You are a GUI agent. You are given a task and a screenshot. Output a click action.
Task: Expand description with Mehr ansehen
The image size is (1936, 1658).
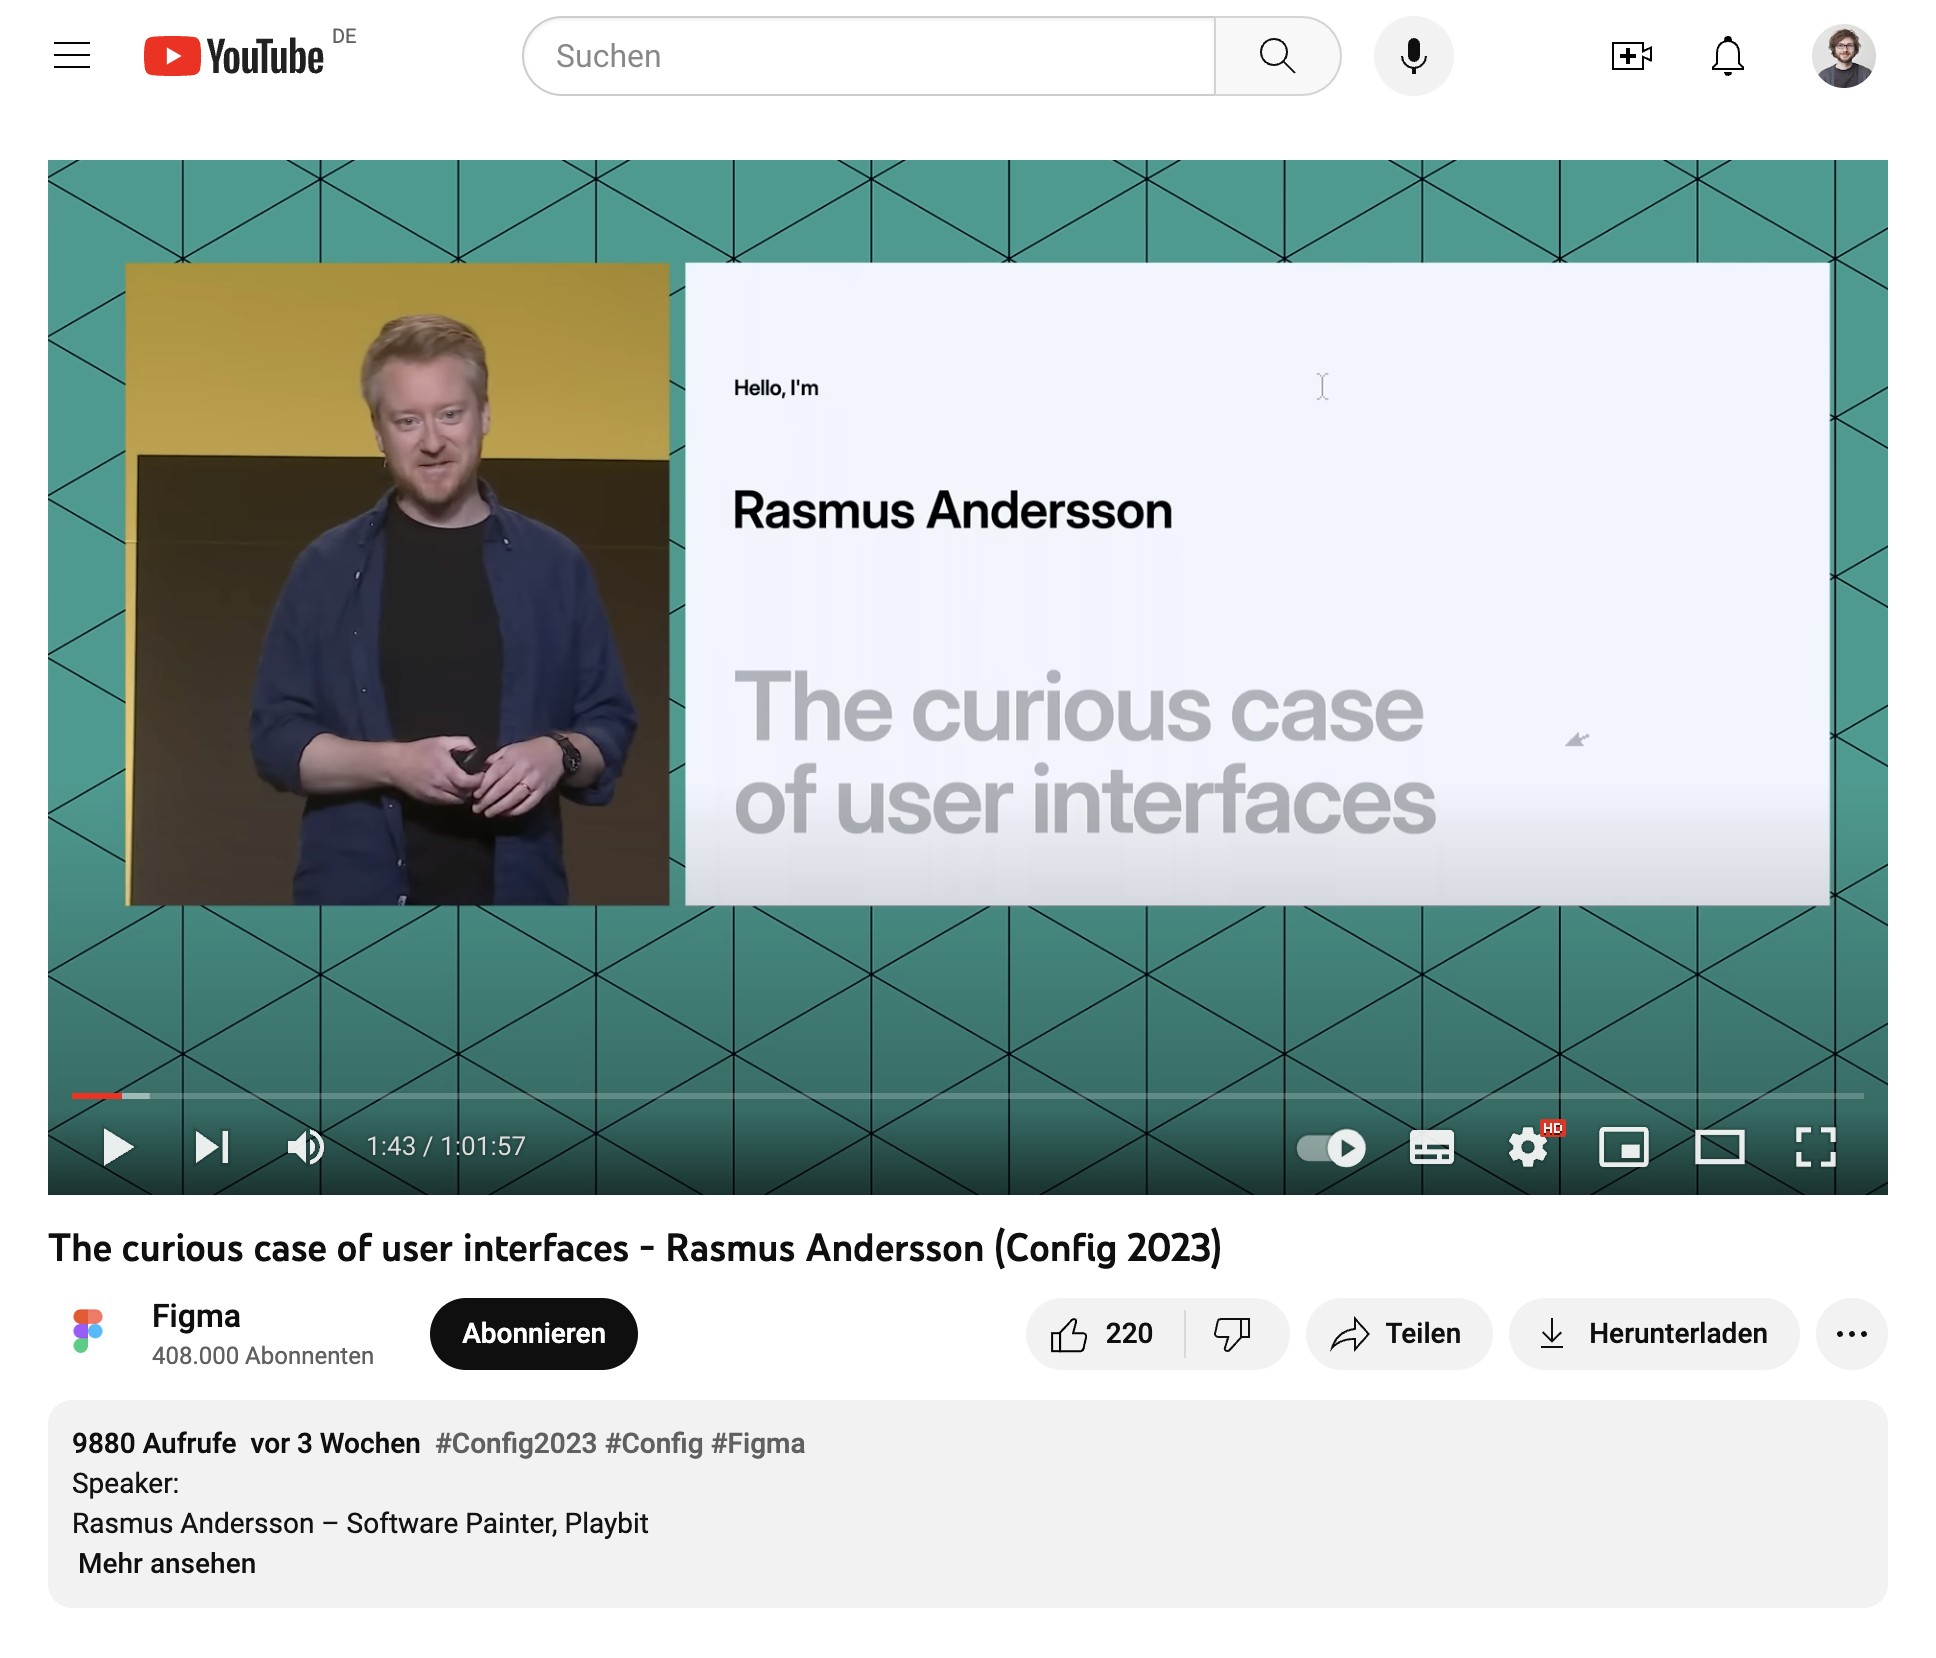click(x=167, y=1563)
